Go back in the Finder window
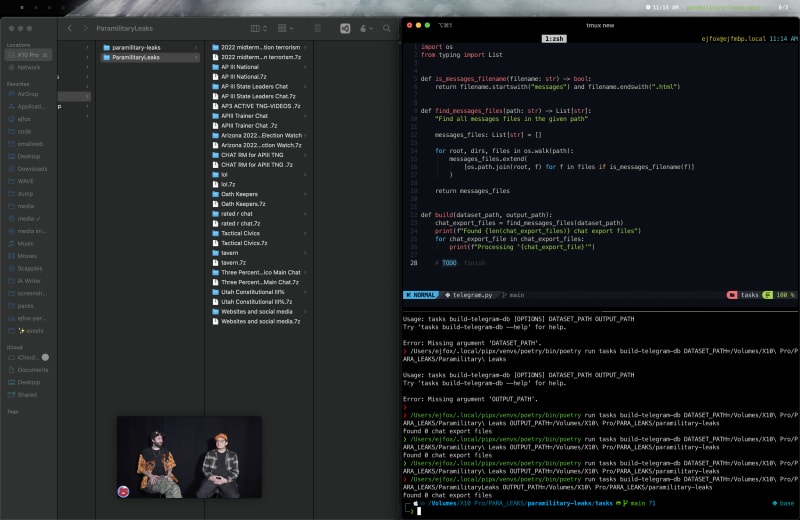Image resolution: width=800 pixels, height=520 pixels. (70, 29)
